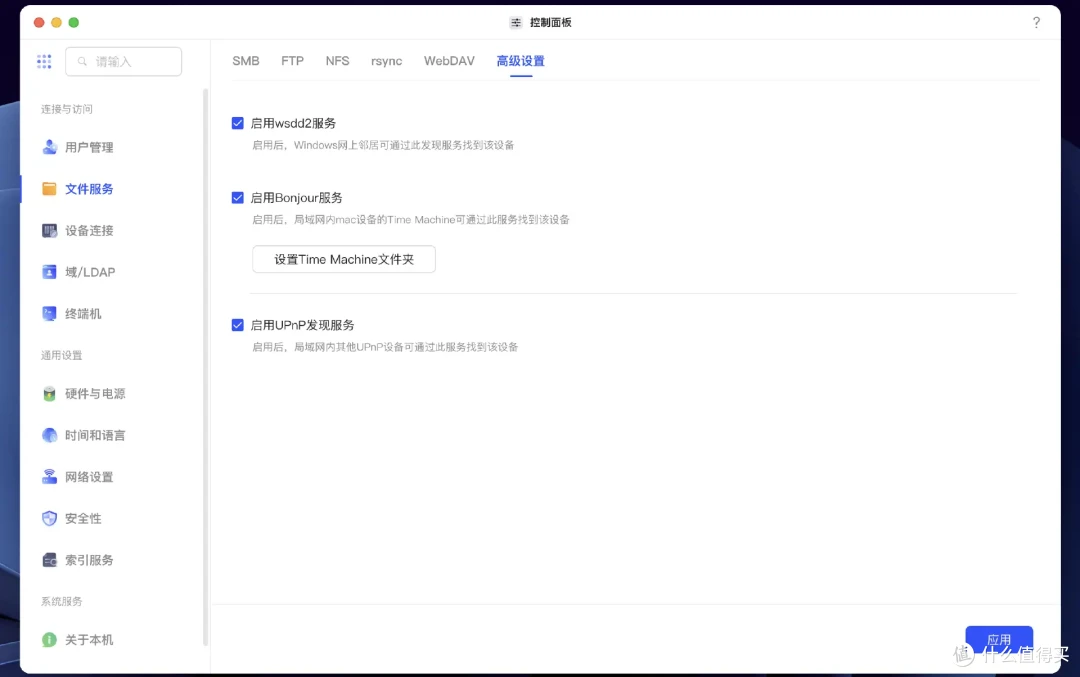This screenshot has width=1080, height=677.
Task: Open the app grid launcher icon
Action: tap(44, 61)
